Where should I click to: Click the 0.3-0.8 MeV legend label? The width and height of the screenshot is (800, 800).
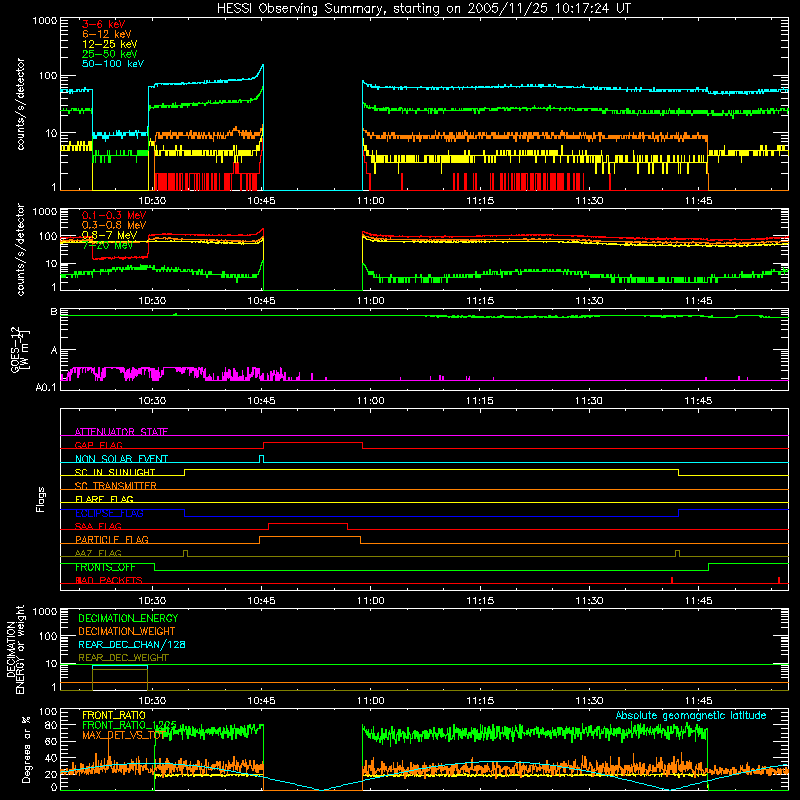tap(114, 225)
